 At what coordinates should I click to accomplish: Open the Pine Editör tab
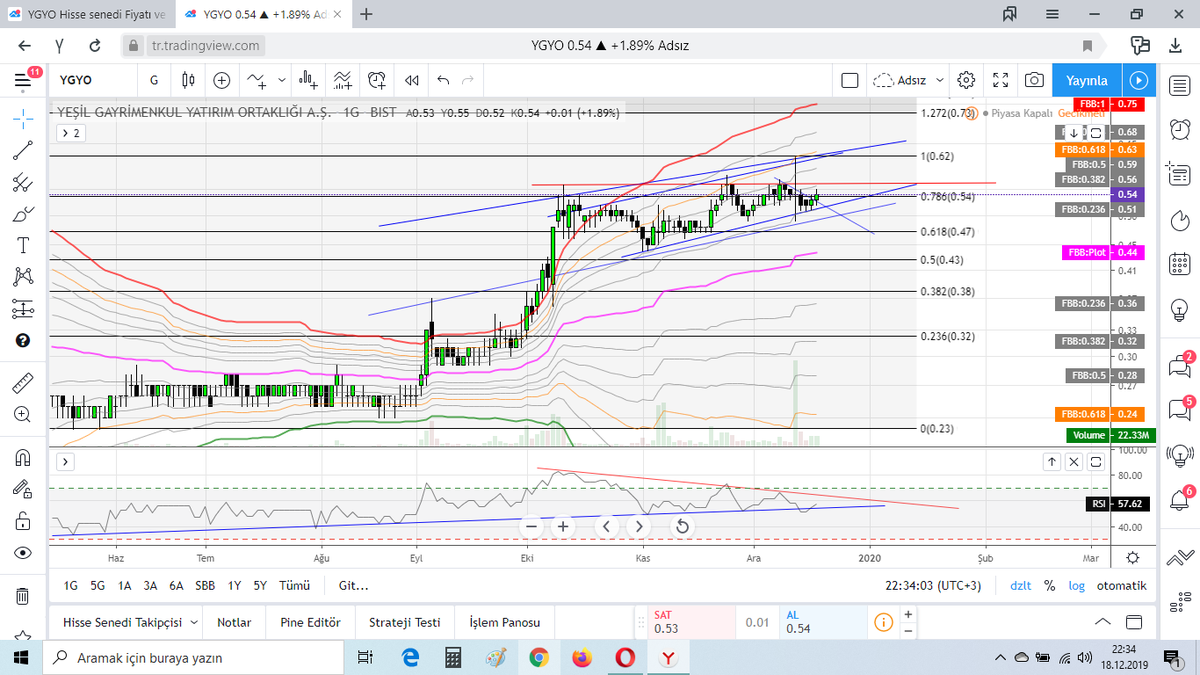[311, 622]
